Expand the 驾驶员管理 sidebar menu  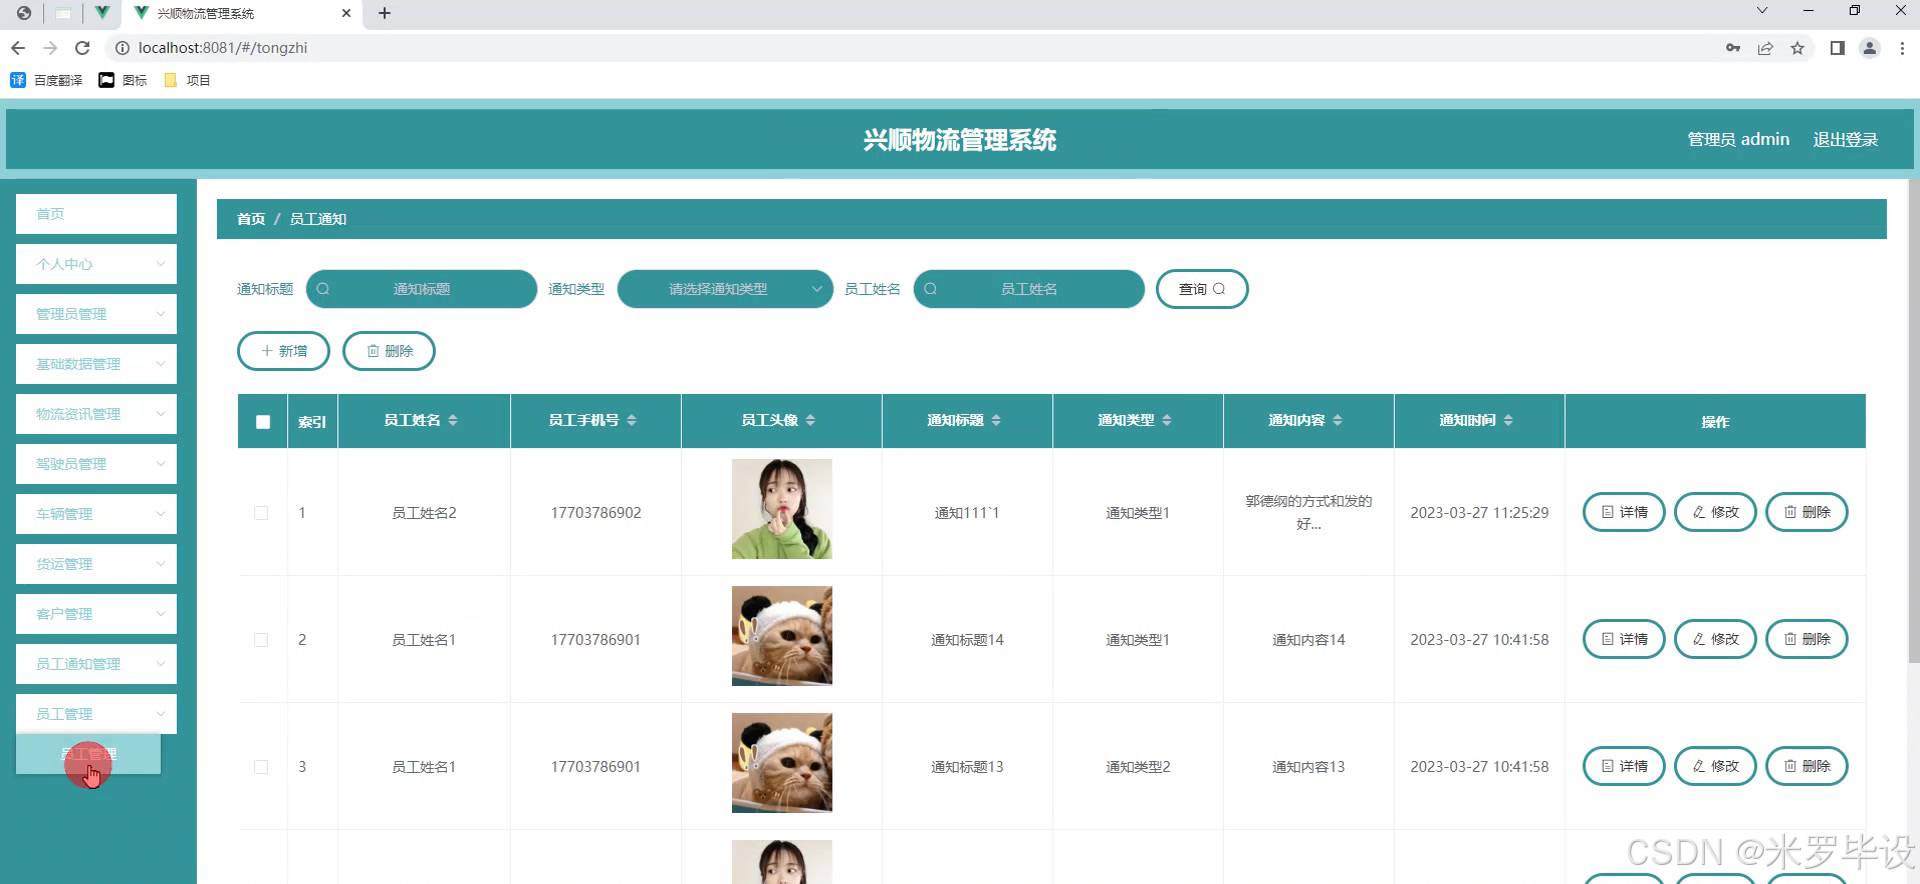(96, 464)
